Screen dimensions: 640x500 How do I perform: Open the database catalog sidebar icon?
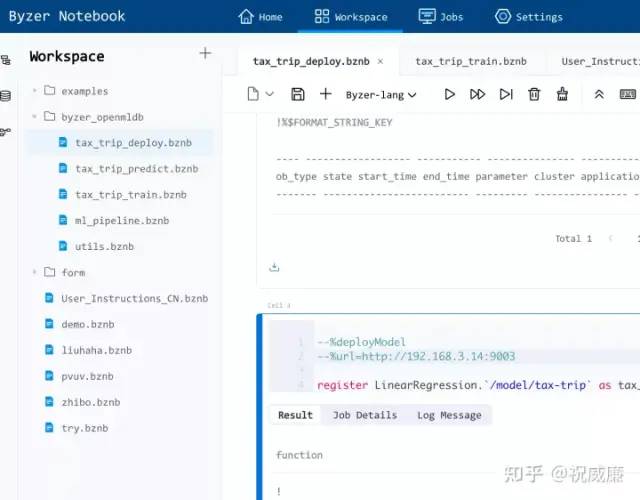click(6, 96)
